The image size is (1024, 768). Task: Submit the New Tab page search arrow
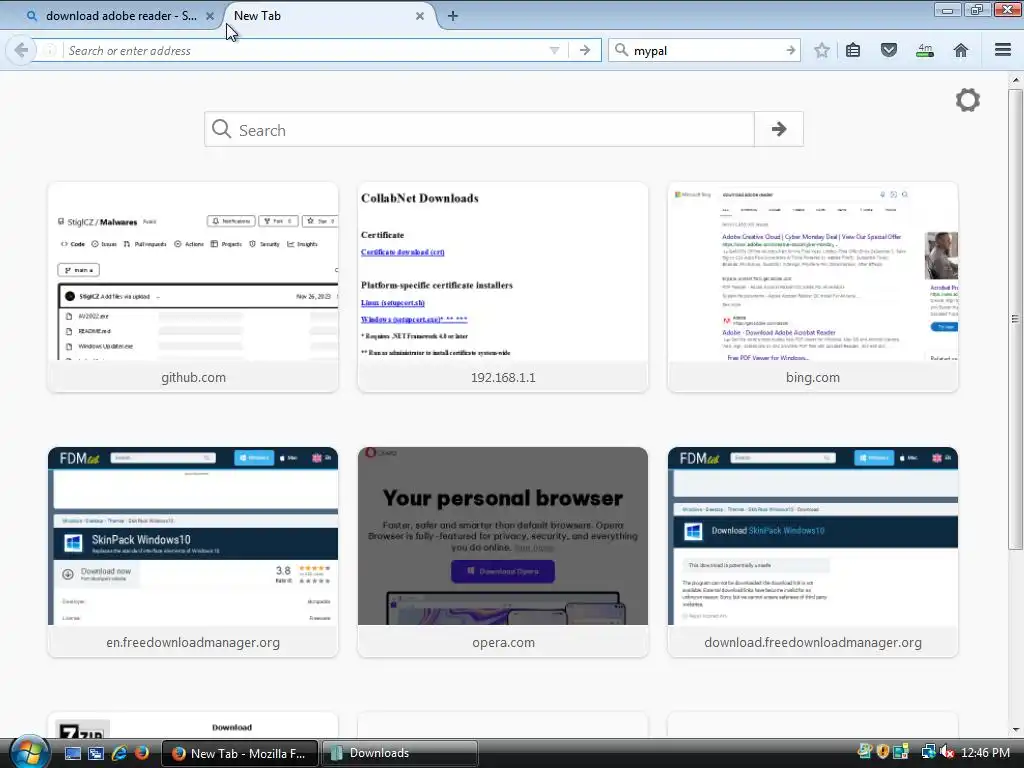pyautogui.click(x=778, y=129)
